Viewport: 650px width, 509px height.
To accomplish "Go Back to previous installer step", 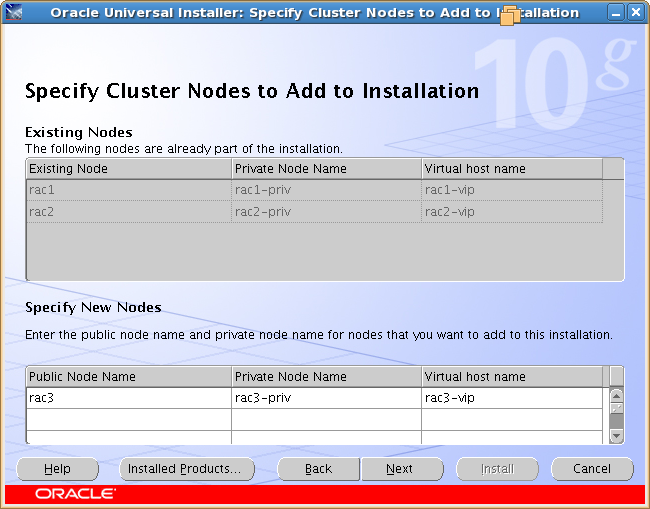I will click(x=318, y=469).
